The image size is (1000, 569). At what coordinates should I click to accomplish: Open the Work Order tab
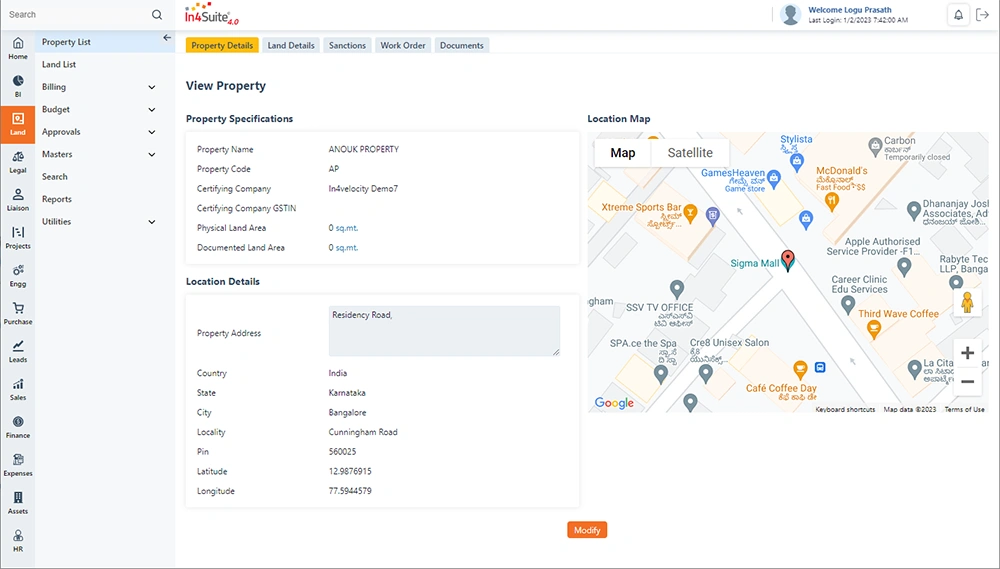[x=403, y=45]
